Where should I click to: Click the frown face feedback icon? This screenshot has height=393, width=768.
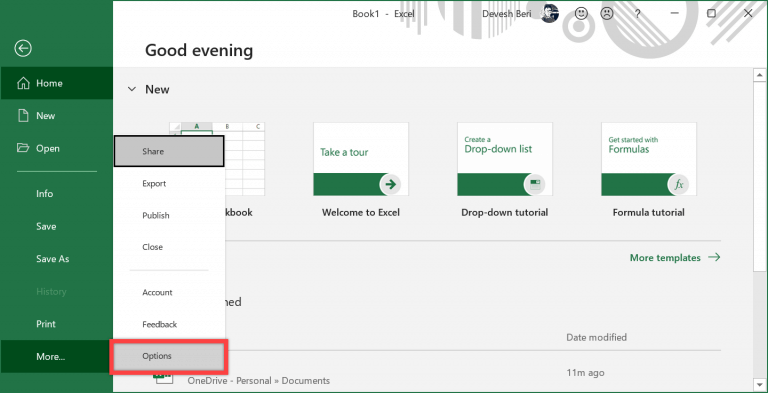(x=607, y=14)
